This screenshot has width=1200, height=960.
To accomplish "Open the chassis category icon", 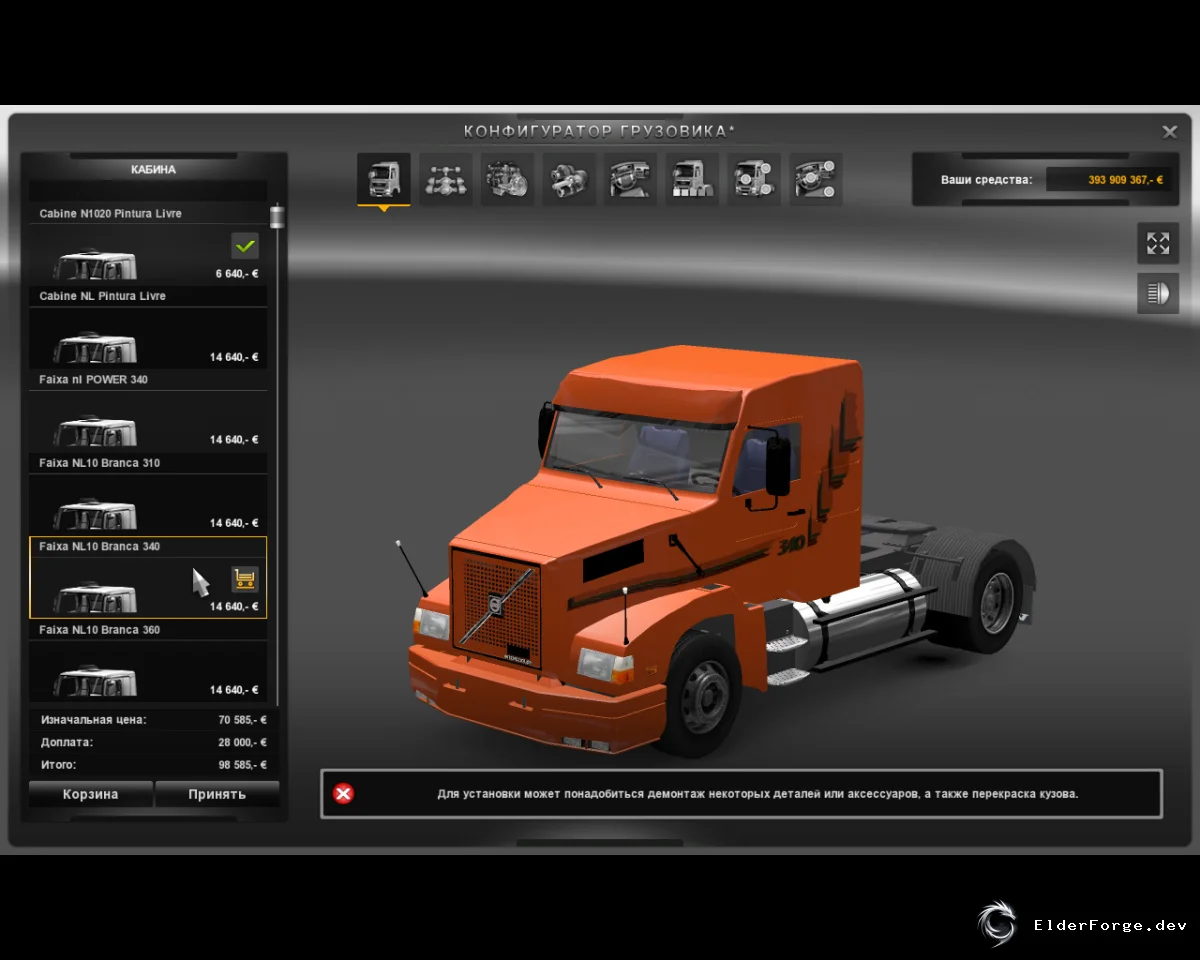I will pyautogui.click(x=446, y=179).
